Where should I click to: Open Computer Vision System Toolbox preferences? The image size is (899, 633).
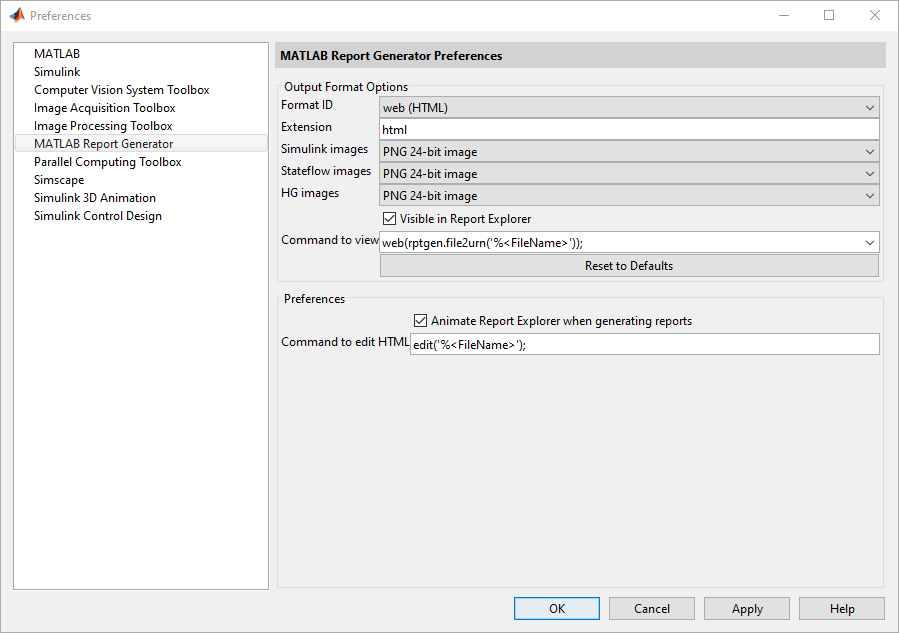point(122,90)
